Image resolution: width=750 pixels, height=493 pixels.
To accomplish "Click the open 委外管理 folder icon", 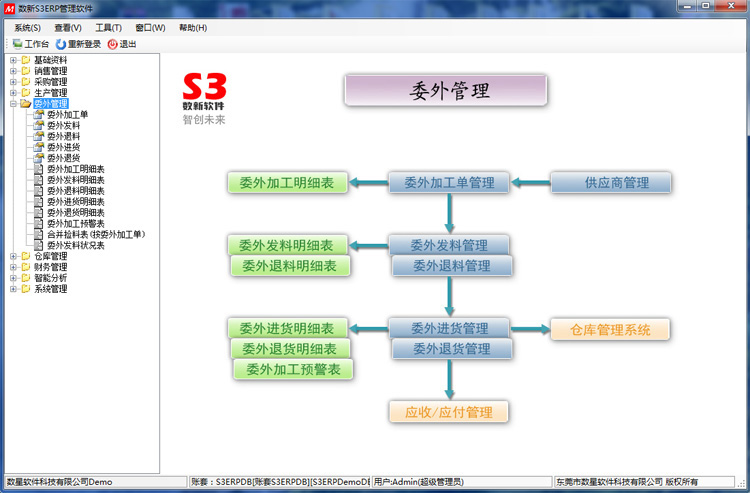I will coord(26,104).
